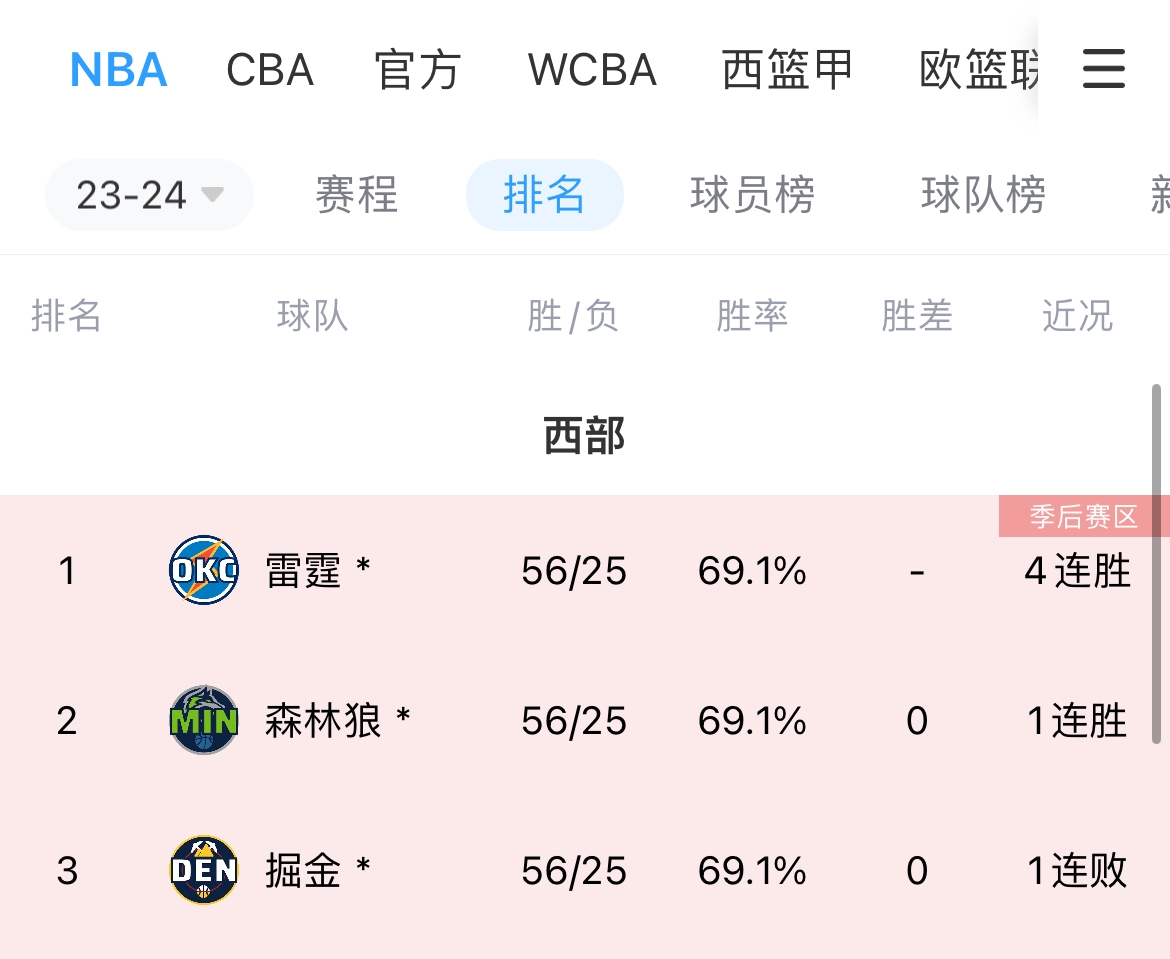
Task: Open the 官方 tab
Action: [x=418, y=70]
